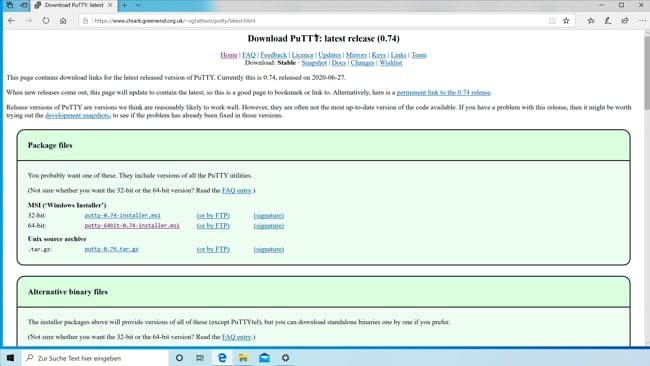Open FAQ entry link under Alternative binary files
The height and width of the screenshot is (366, 650).
click(237, 337)
